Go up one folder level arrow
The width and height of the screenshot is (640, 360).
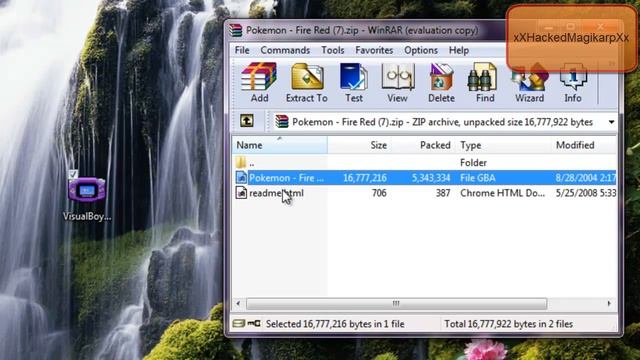[247, 121]
